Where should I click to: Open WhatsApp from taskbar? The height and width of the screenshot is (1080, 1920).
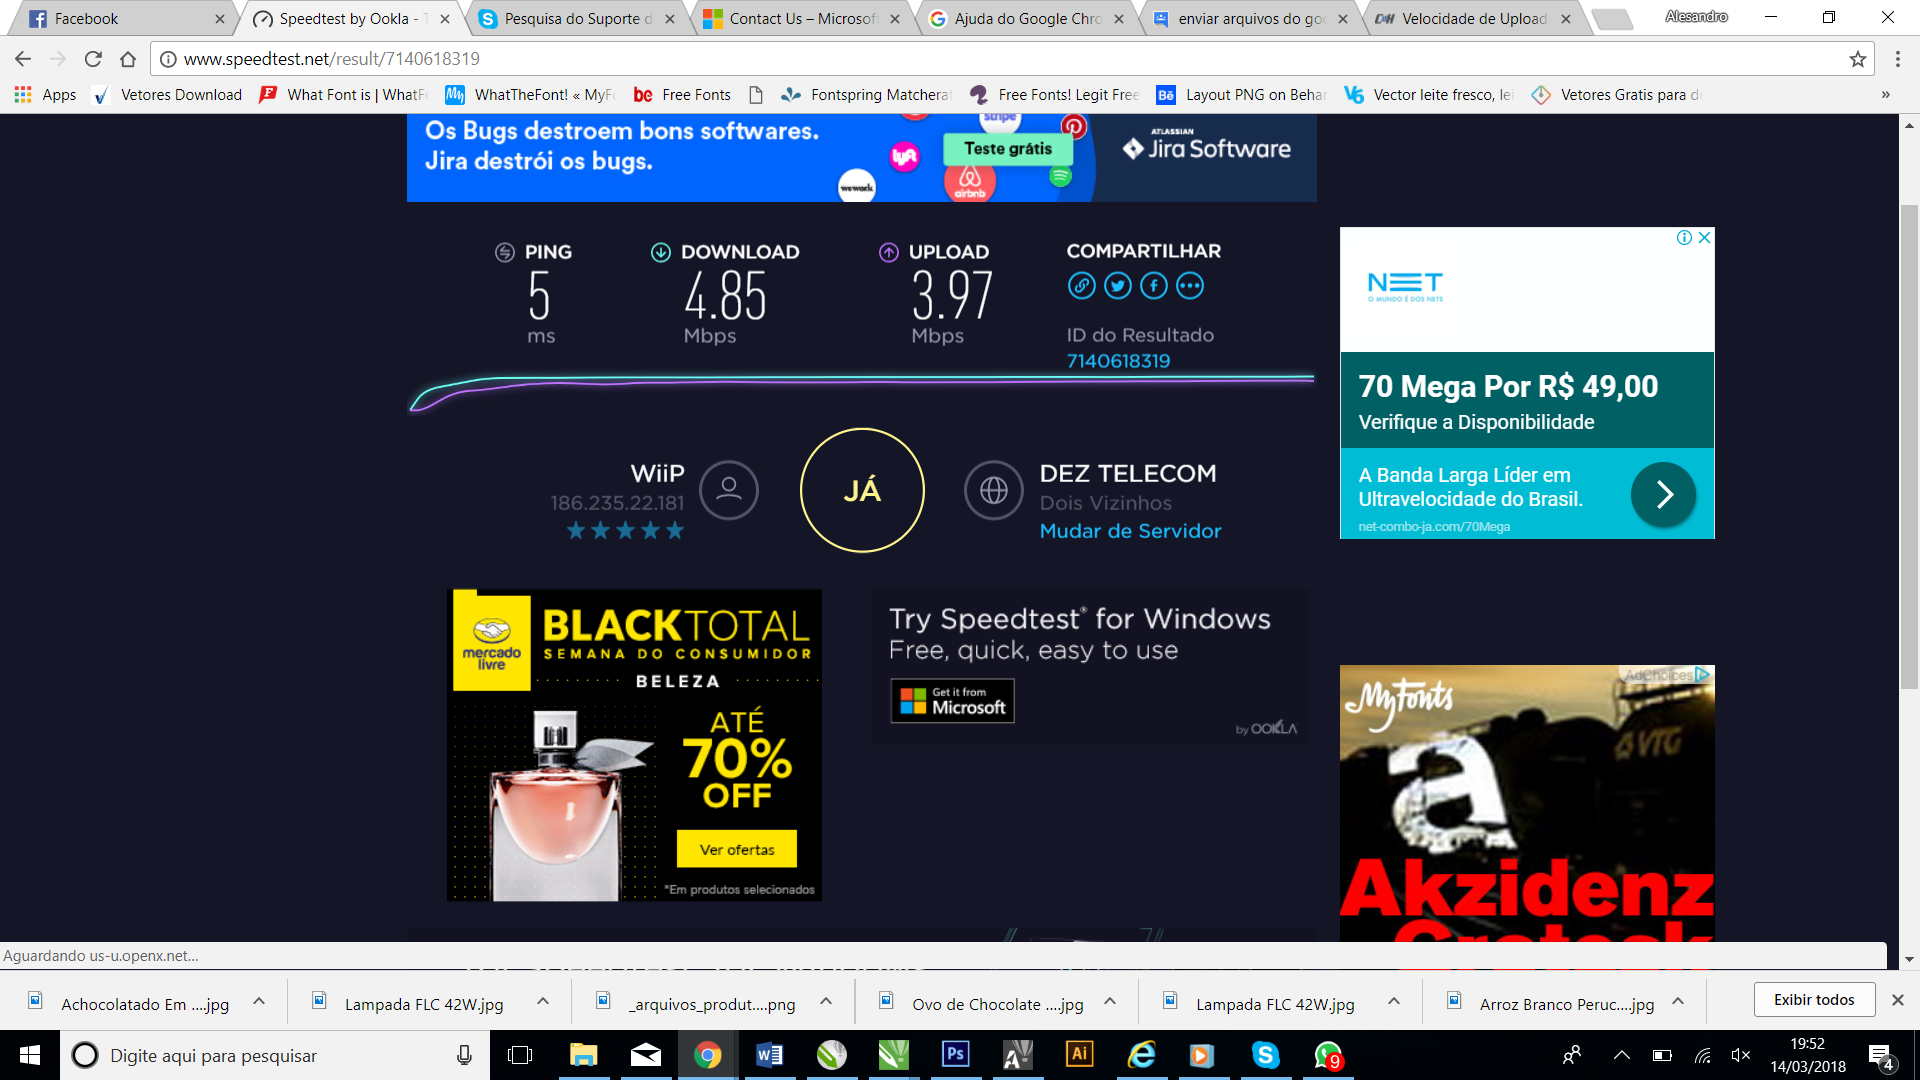(x=1328, y=1055)
